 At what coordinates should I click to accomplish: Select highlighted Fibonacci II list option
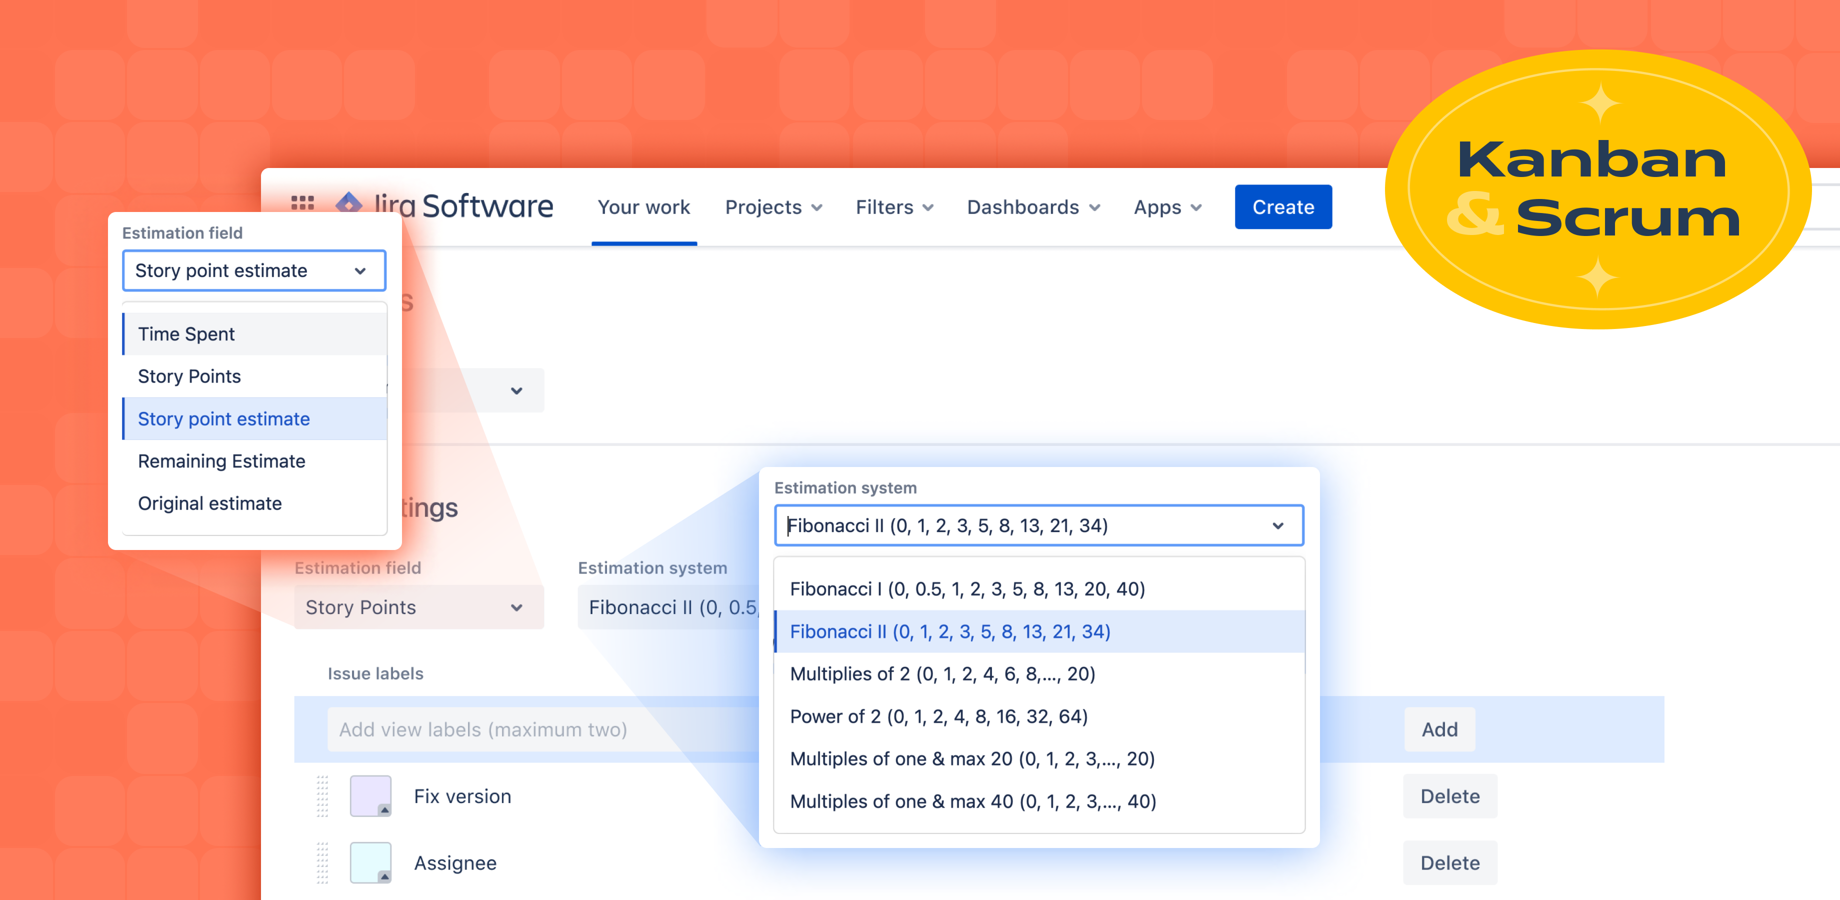1040,632
